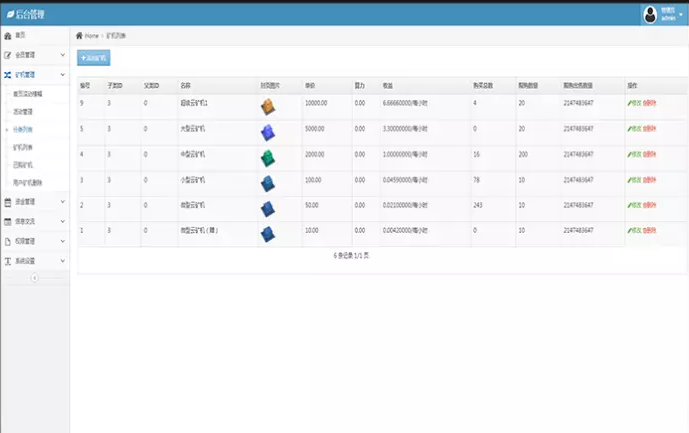The image size is (689, 433).
Task: Click the edit-pad icon next to 会员管理
Action: (x=7, y=55)
